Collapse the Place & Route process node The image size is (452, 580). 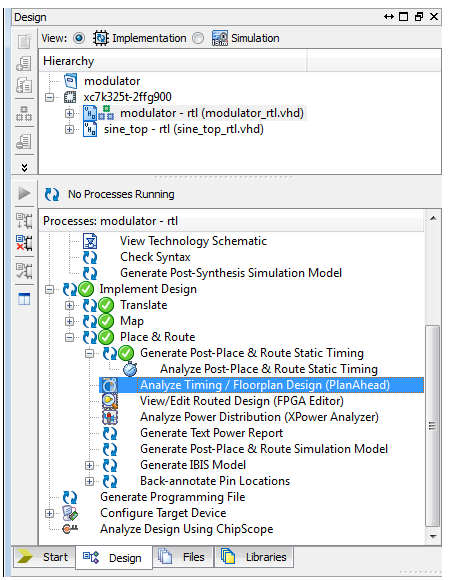(x=69, y=337)
